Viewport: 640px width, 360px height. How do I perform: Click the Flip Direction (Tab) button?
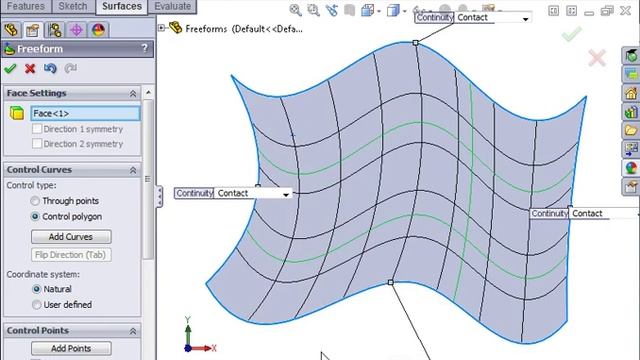coord(71,255)
